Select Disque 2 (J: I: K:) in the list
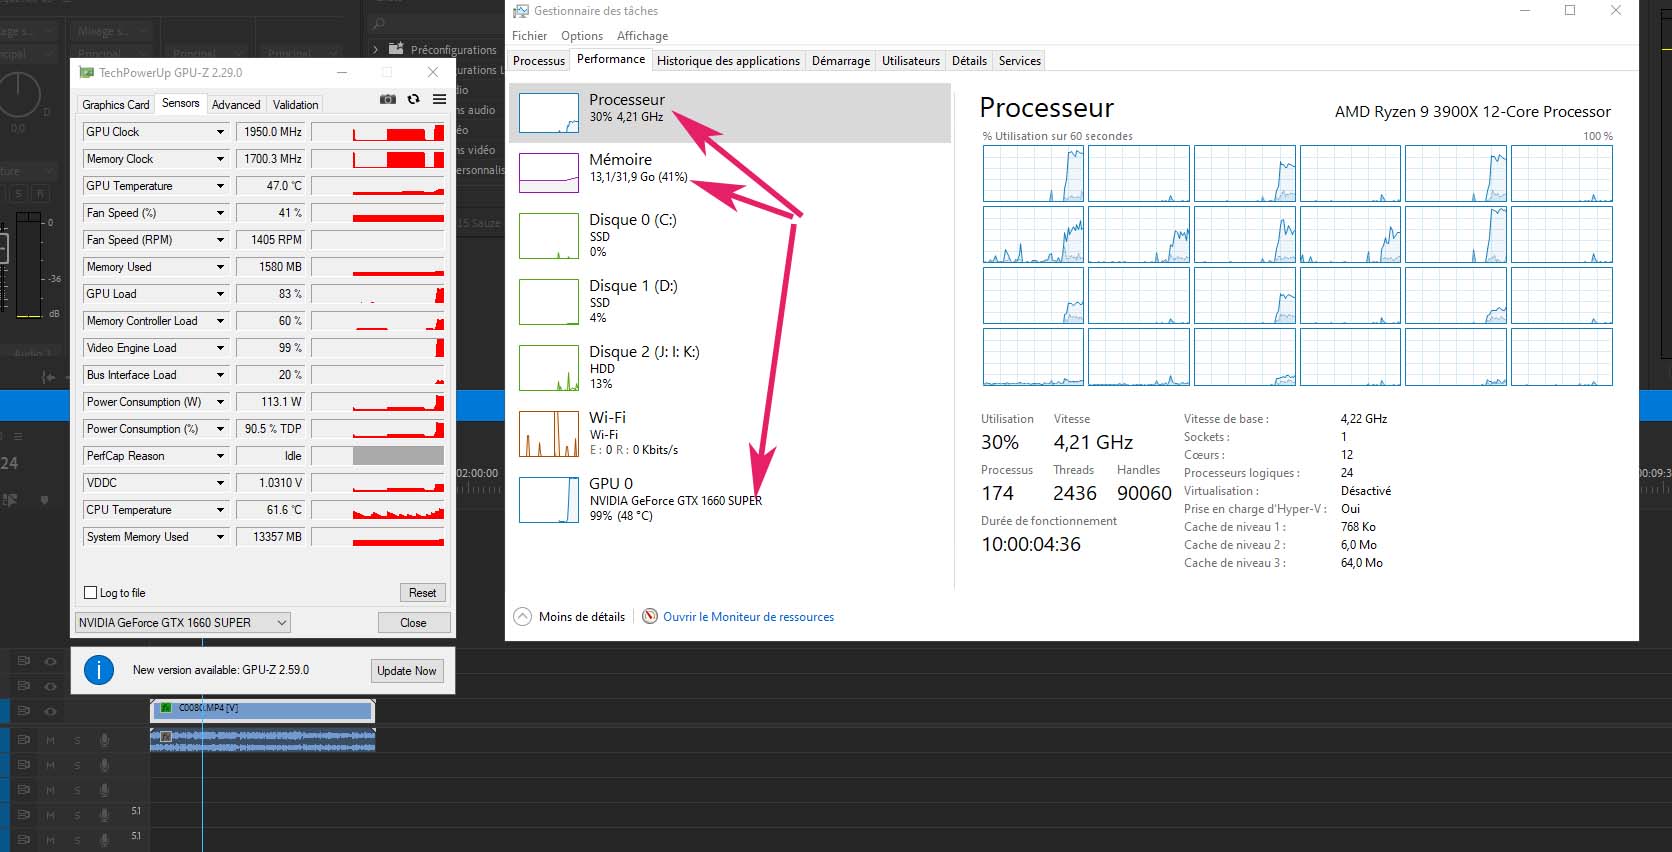Viewport: 1672px width, 852px height. coord(730,368)
